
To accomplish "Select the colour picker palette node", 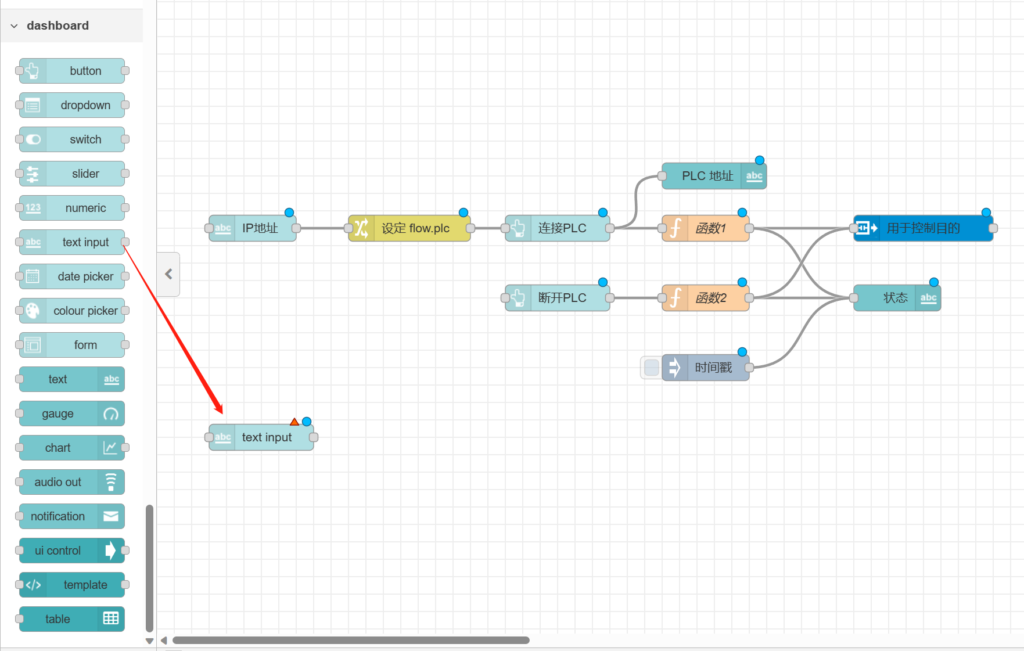I will pos(72,311).
